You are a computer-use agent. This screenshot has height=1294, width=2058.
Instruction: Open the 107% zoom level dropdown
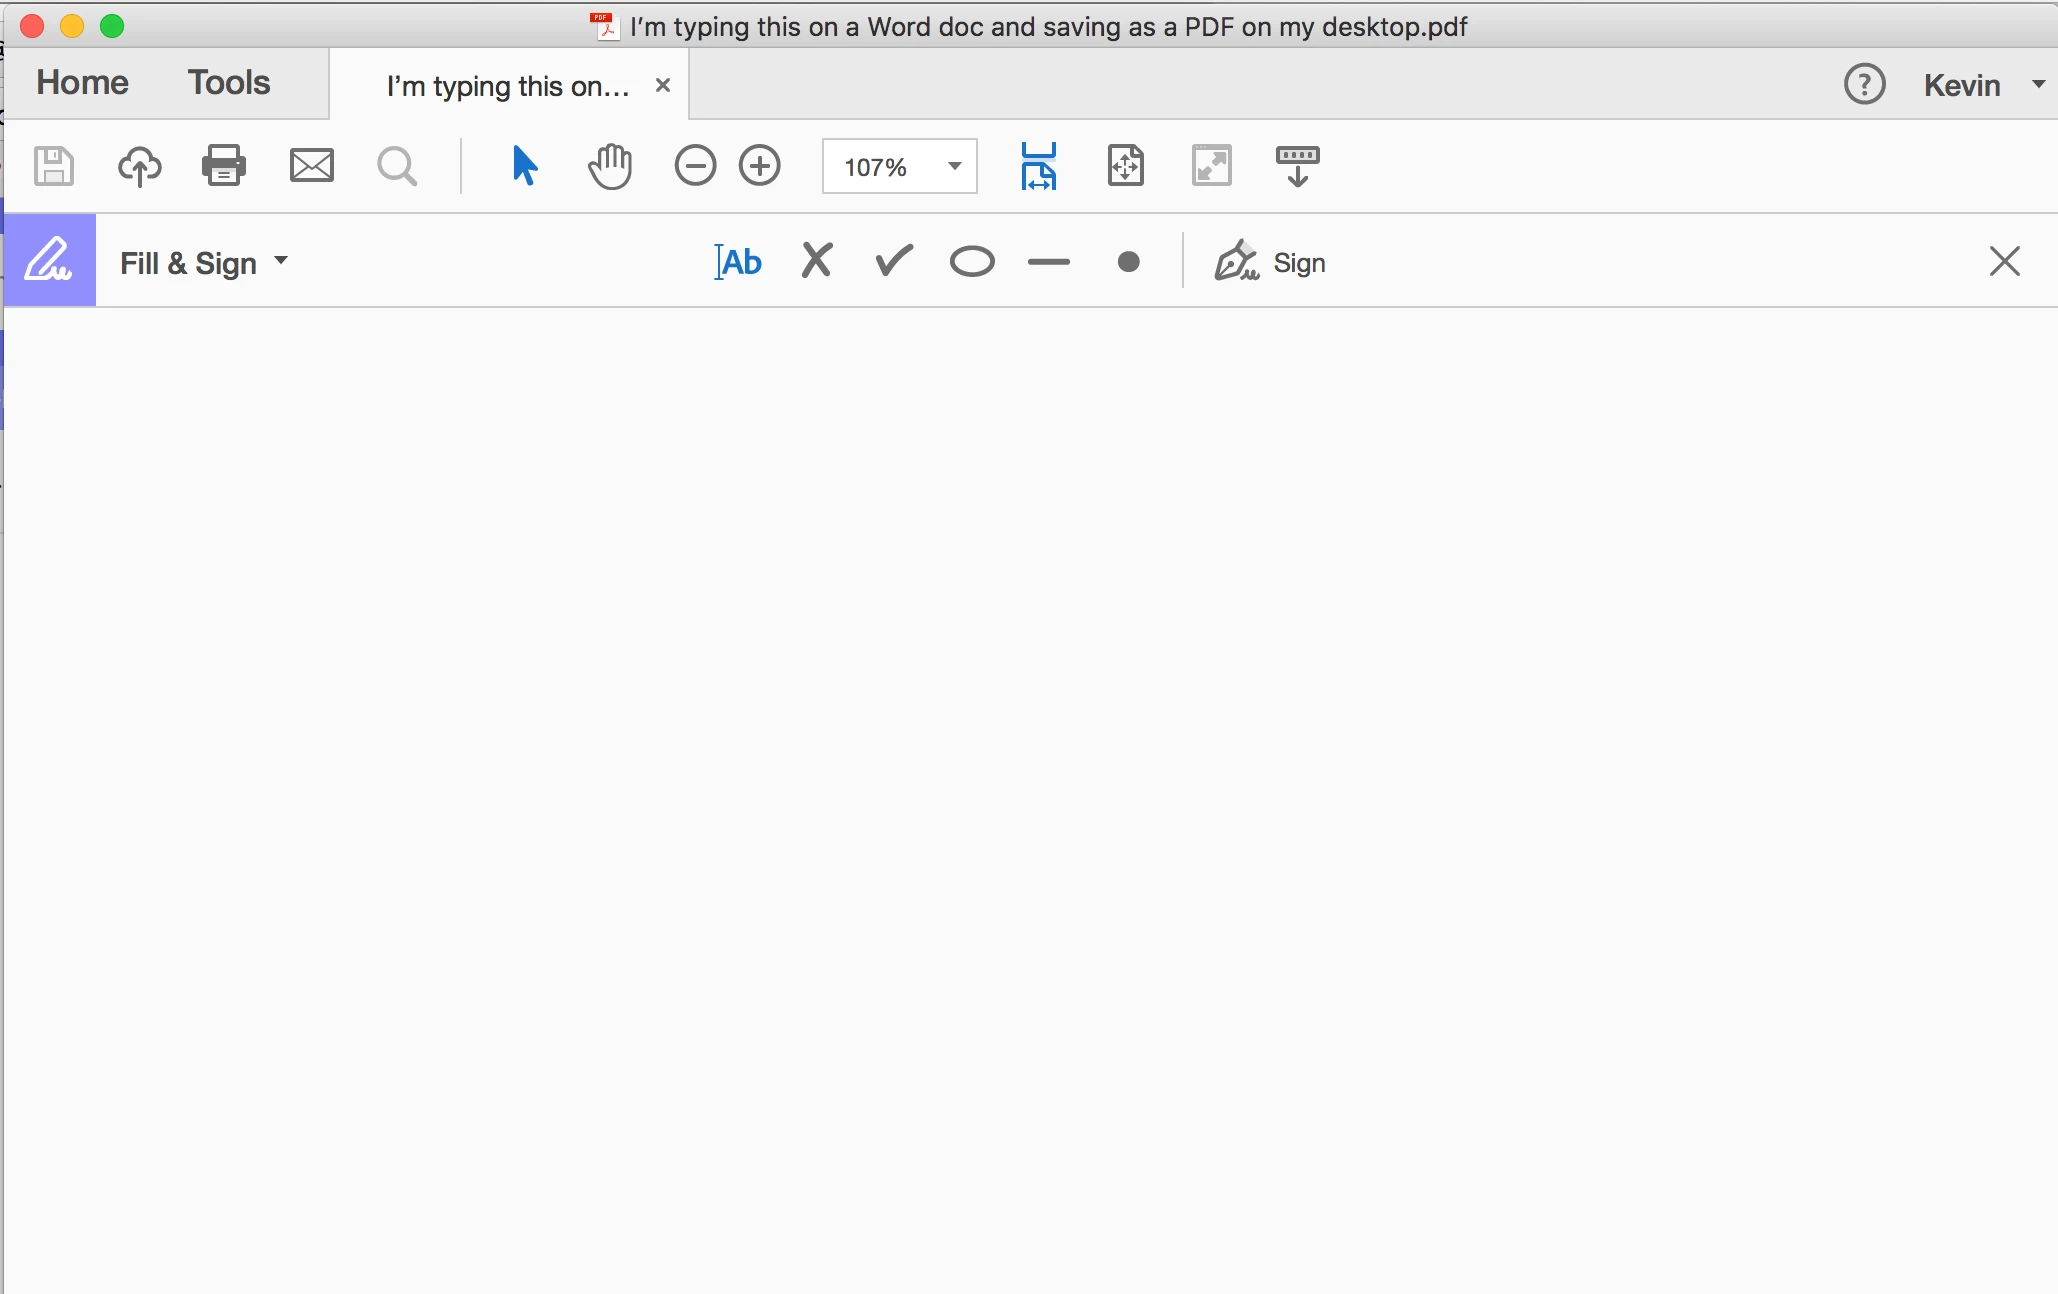[x=954, y=166]
